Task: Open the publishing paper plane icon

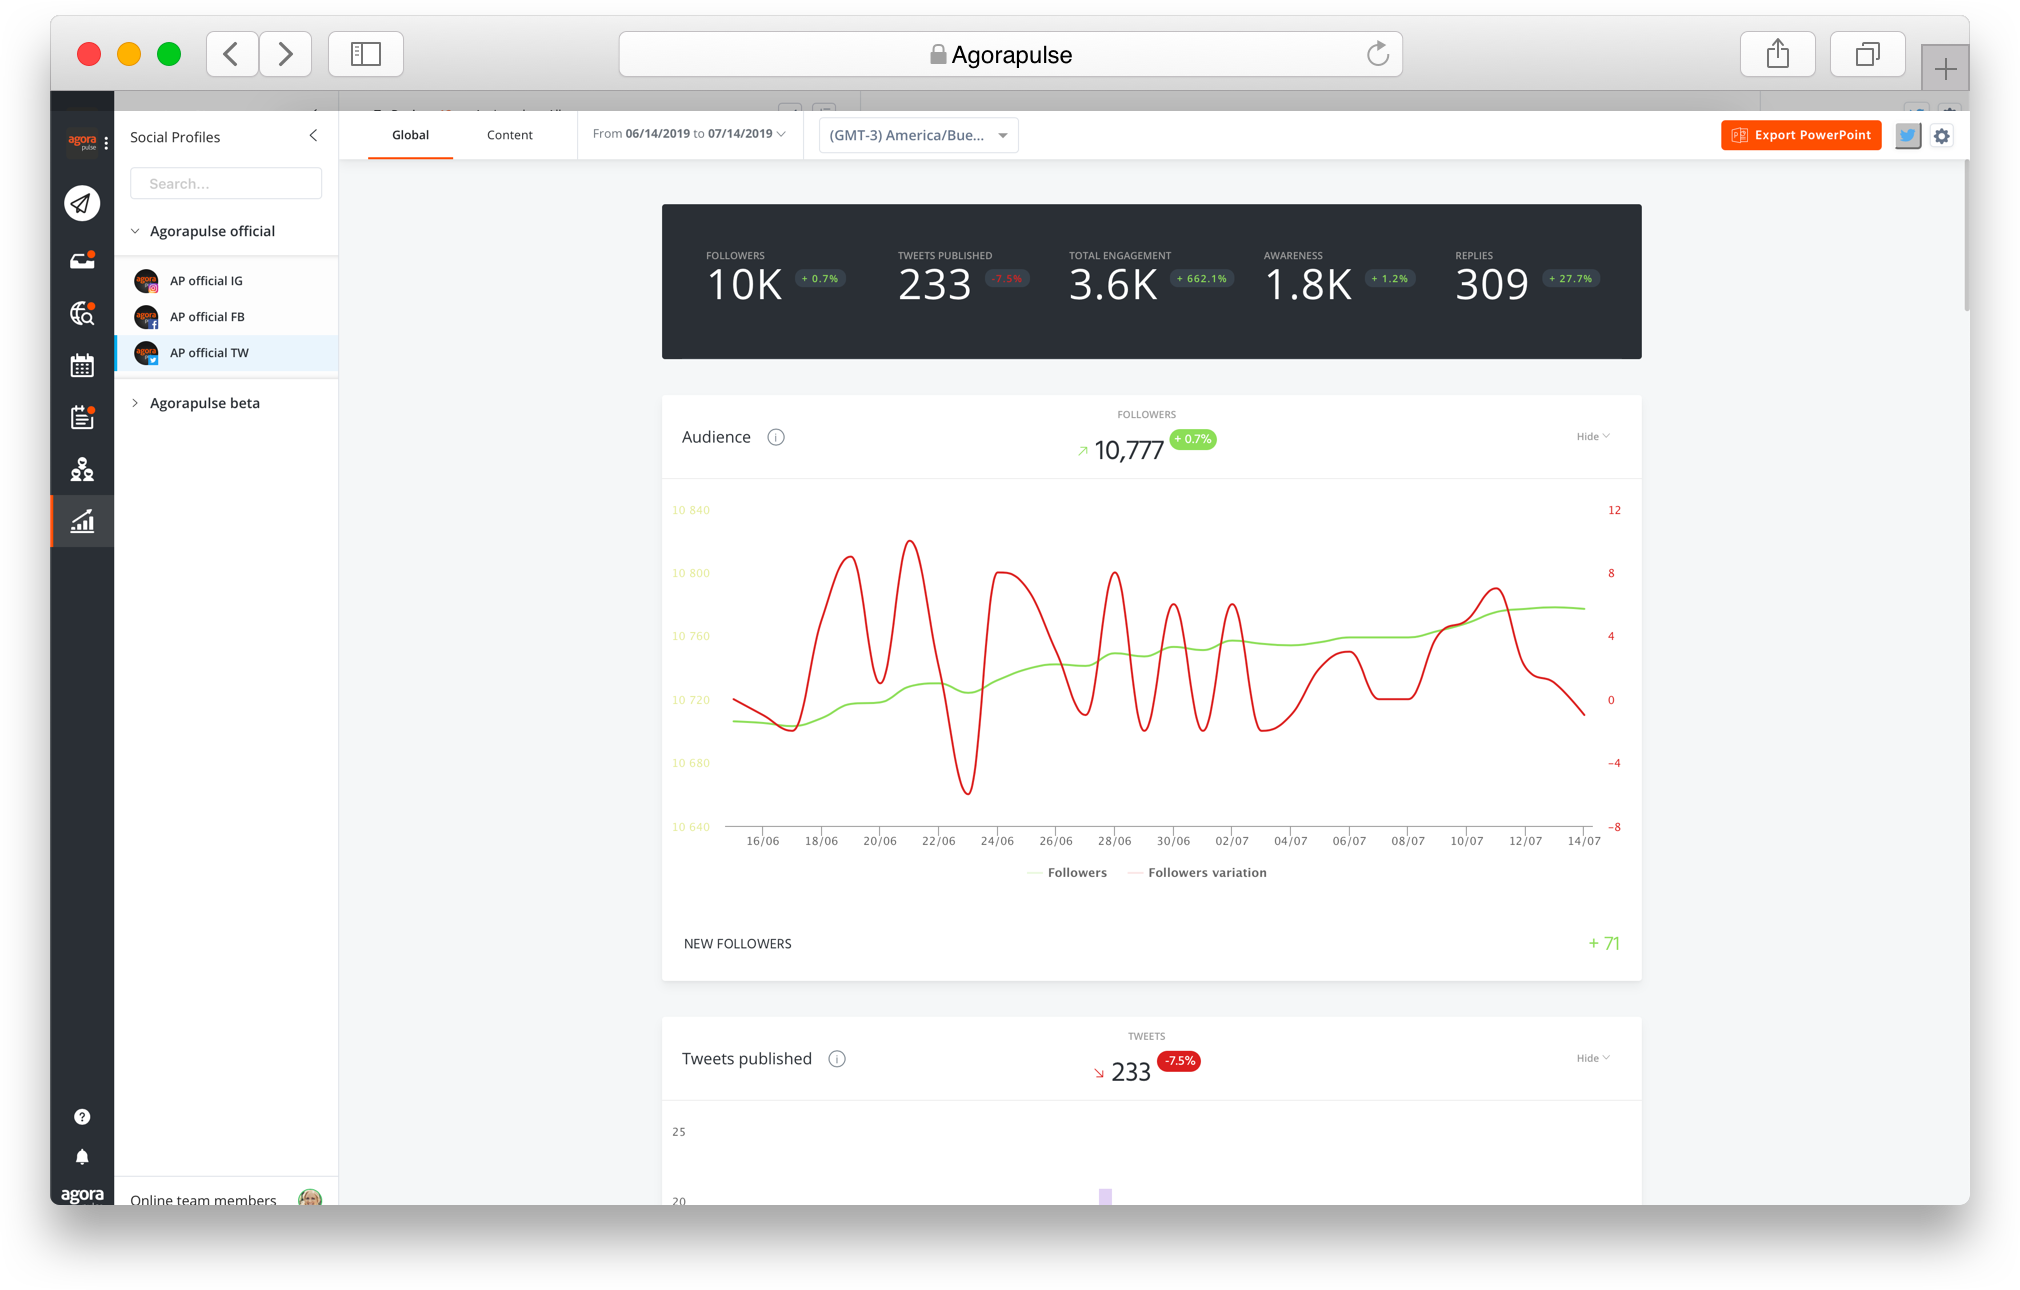Action: (x=82, y=203)
